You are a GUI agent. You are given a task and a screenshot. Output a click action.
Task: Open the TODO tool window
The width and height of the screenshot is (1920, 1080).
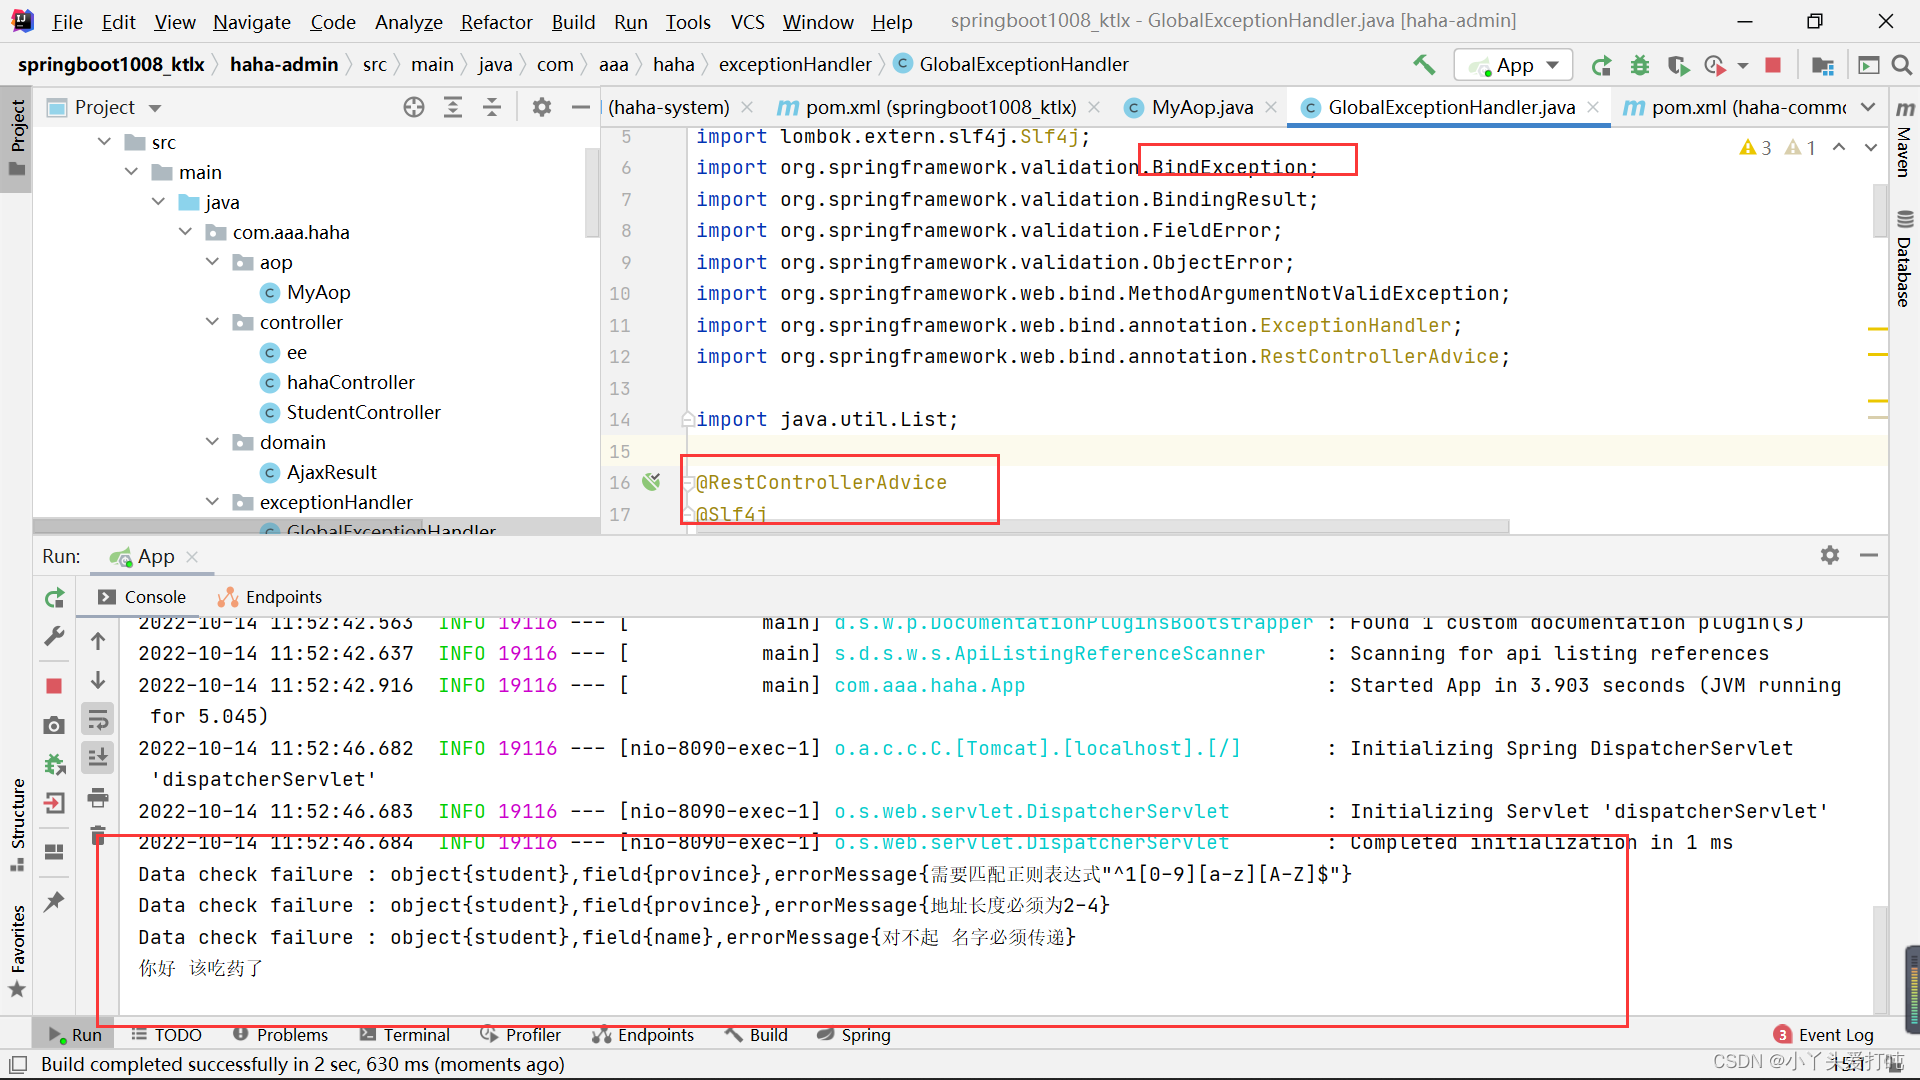click(x=167, y=1035)
